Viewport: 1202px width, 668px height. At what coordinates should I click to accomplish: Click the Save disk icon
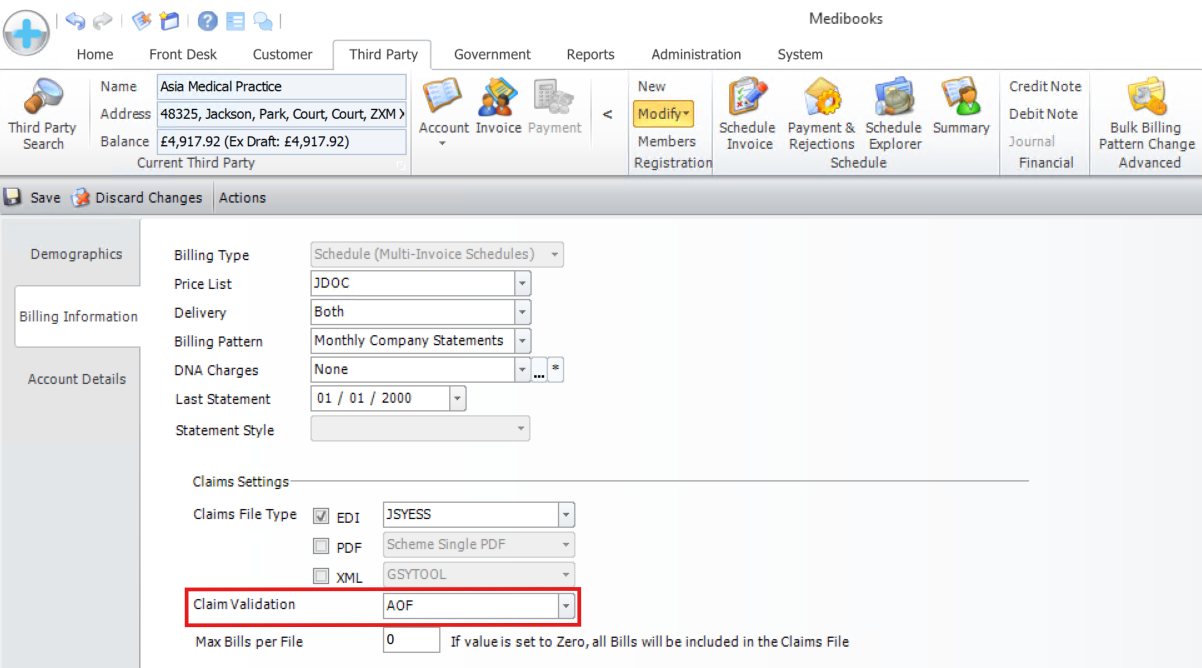coord(14,198)
